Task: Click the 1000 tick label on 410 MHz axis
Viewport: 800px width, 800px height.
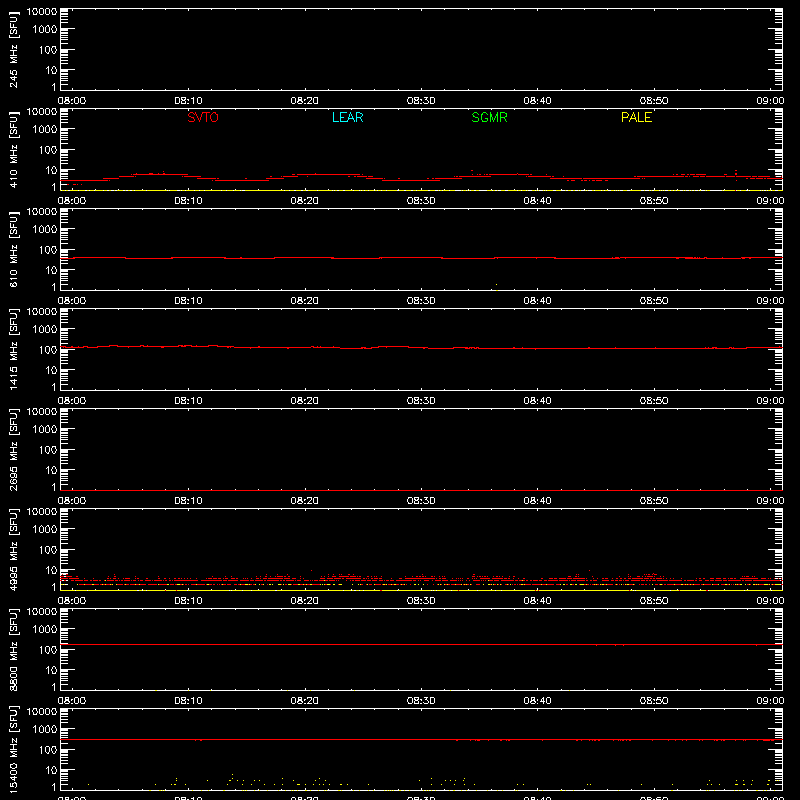Action: click(x=45, y=130)
